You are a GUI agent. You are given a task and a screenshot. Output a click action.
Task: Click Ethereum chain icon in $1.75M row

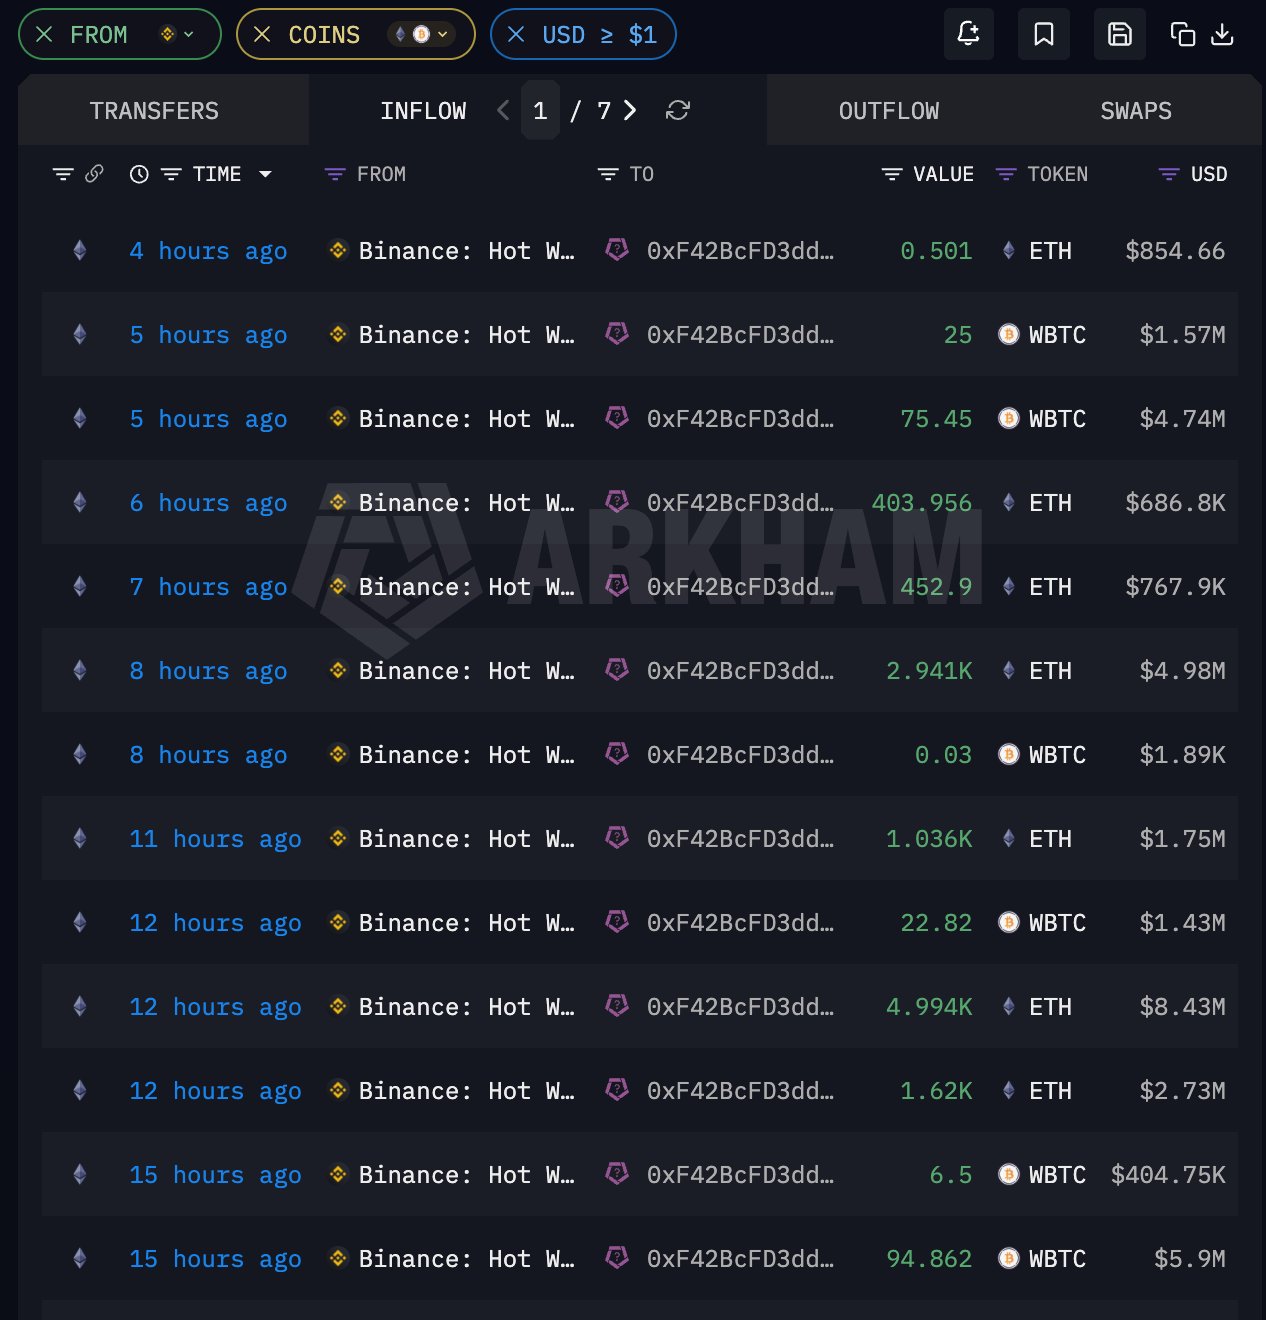pos(80,838)
